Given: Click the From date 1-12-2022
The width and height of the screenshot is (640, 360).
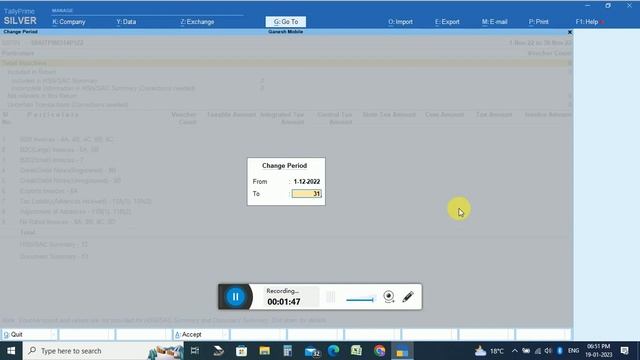Looking at the screenshot, I should click(x=307, y=182).
